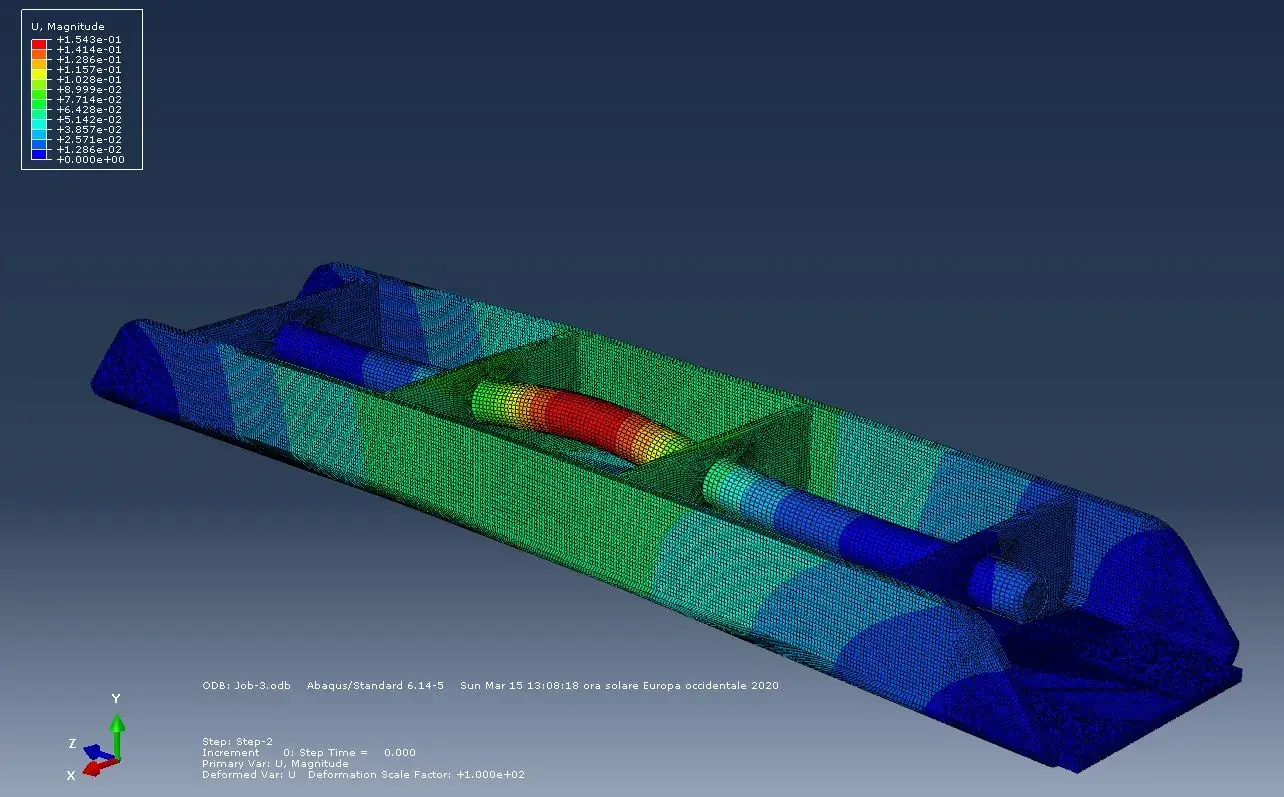The image size is (1284, 797).
Task: Click the 'Primary Var: U, Magnitude' line
Action: click(275, 763)
